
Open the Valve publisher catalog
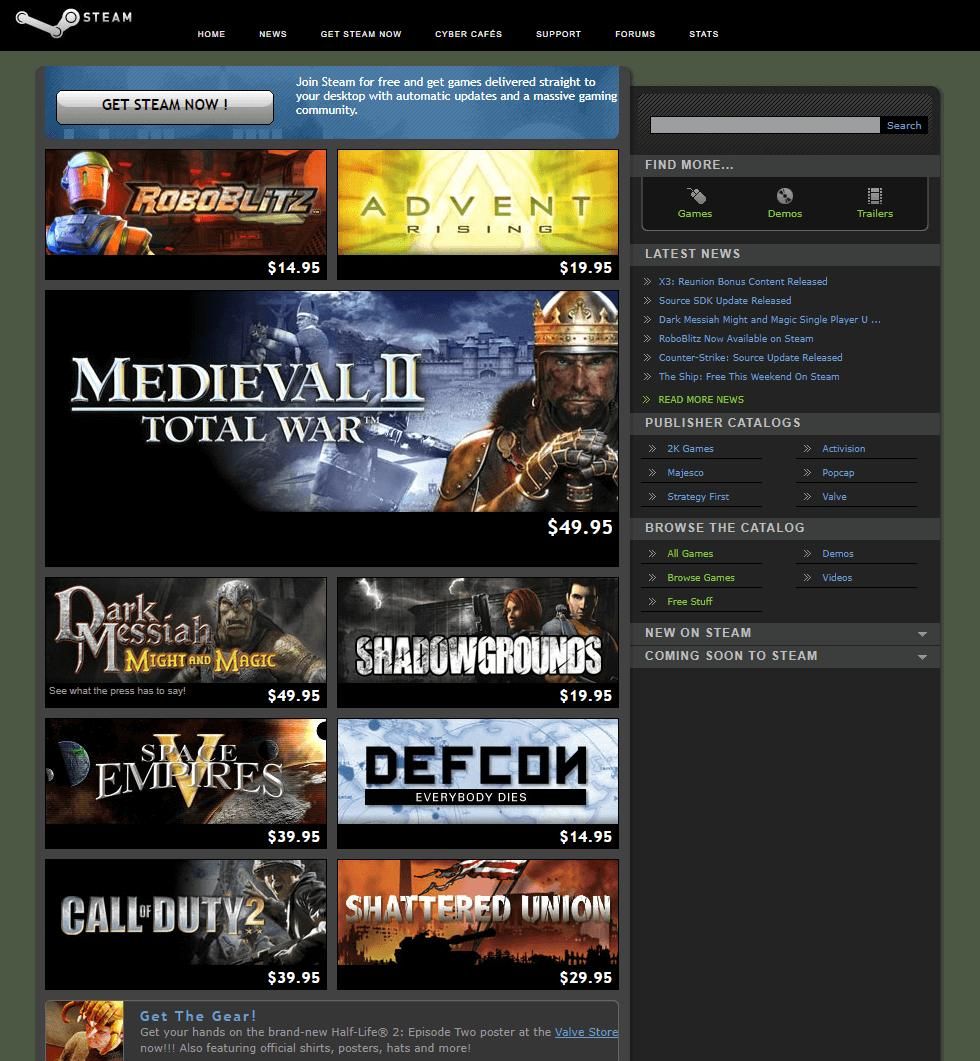[834, 497]
